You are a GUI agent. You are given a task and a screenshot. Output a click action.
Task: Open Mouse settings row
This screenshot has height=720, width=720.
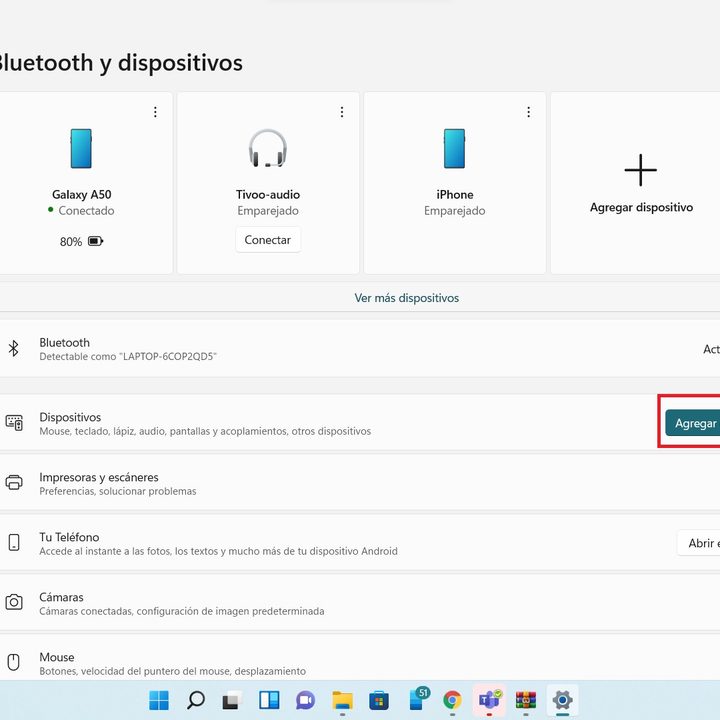click(360, 659)
